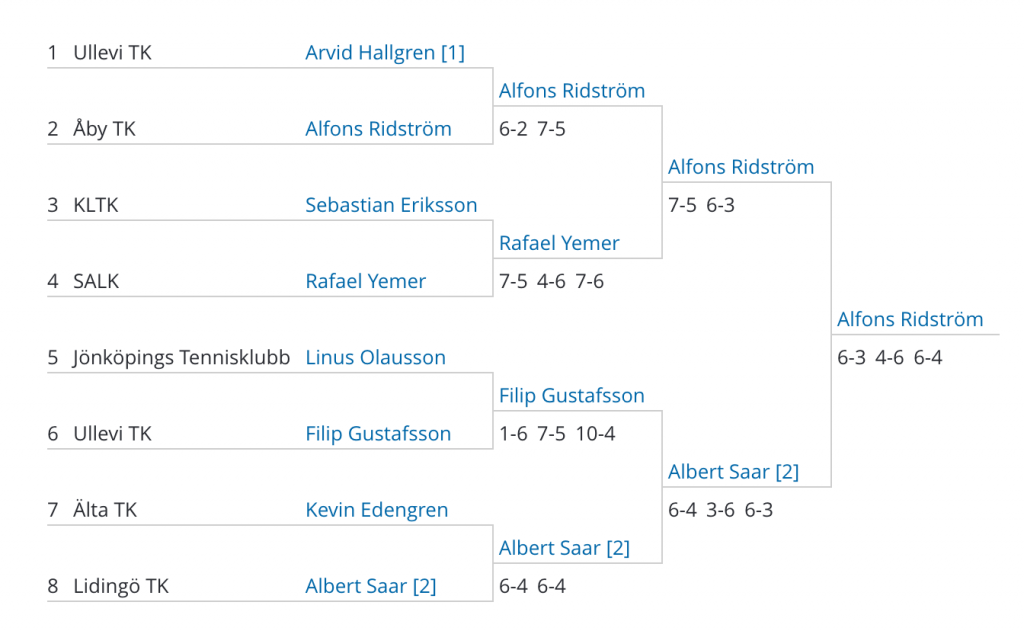Select Rafael Yemer in first round
Image resolution: width=1024 pixels, height=631 pixels.
pos(365,282)
